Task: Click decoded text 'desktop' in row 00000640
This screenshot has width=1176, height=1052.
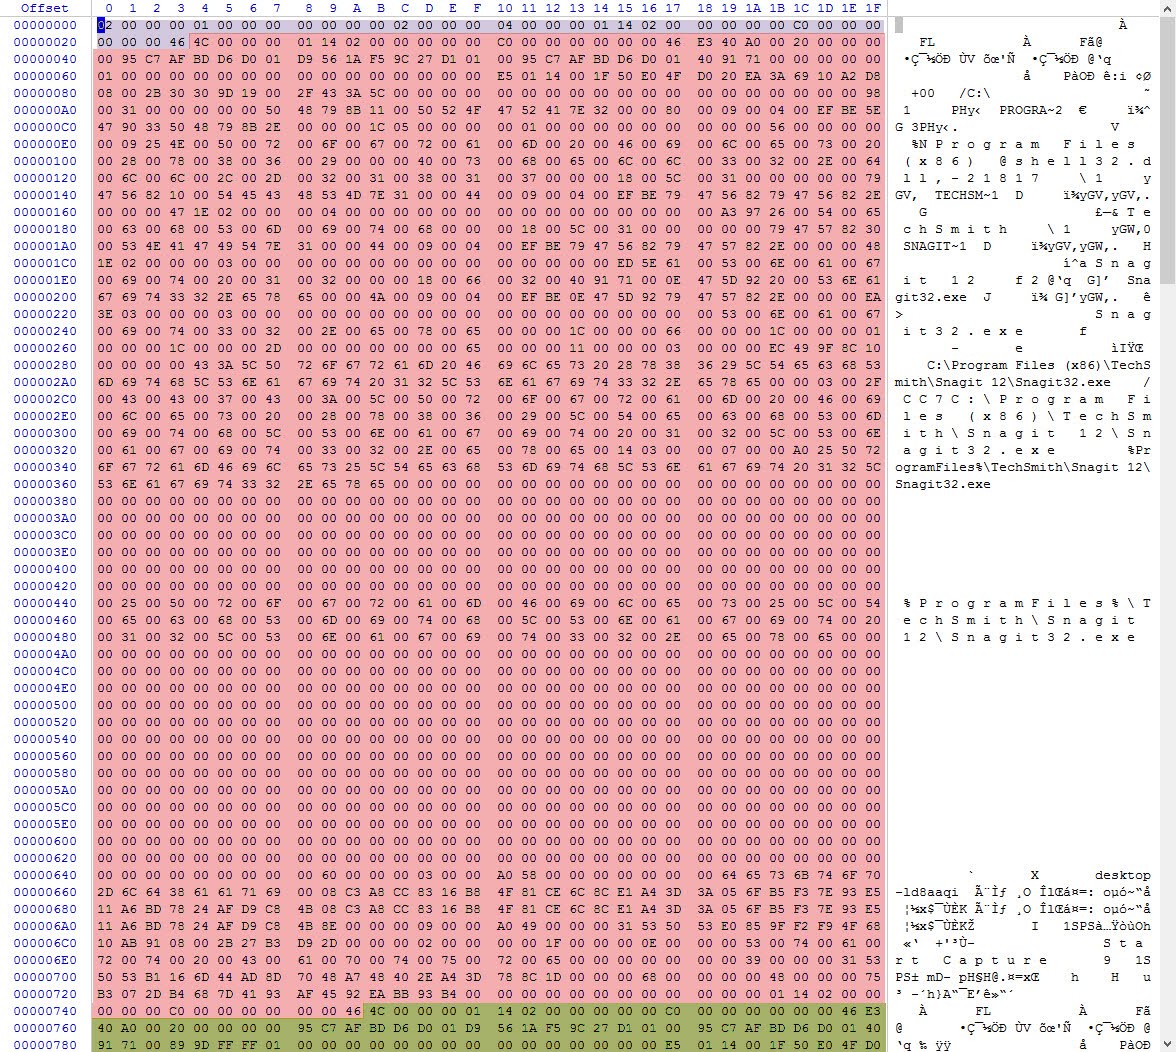Action: click(x=1123, y=875)
